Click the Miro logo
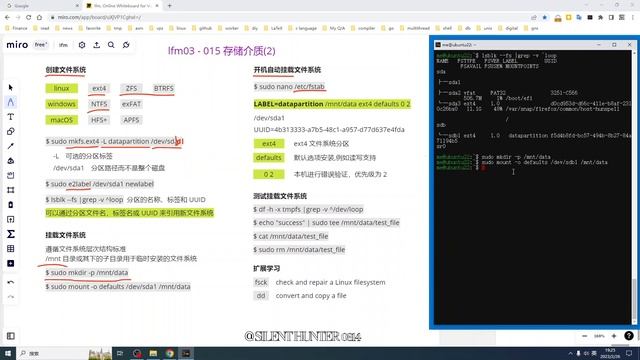Viewport: 640px width, 360px height. point(17,45)
